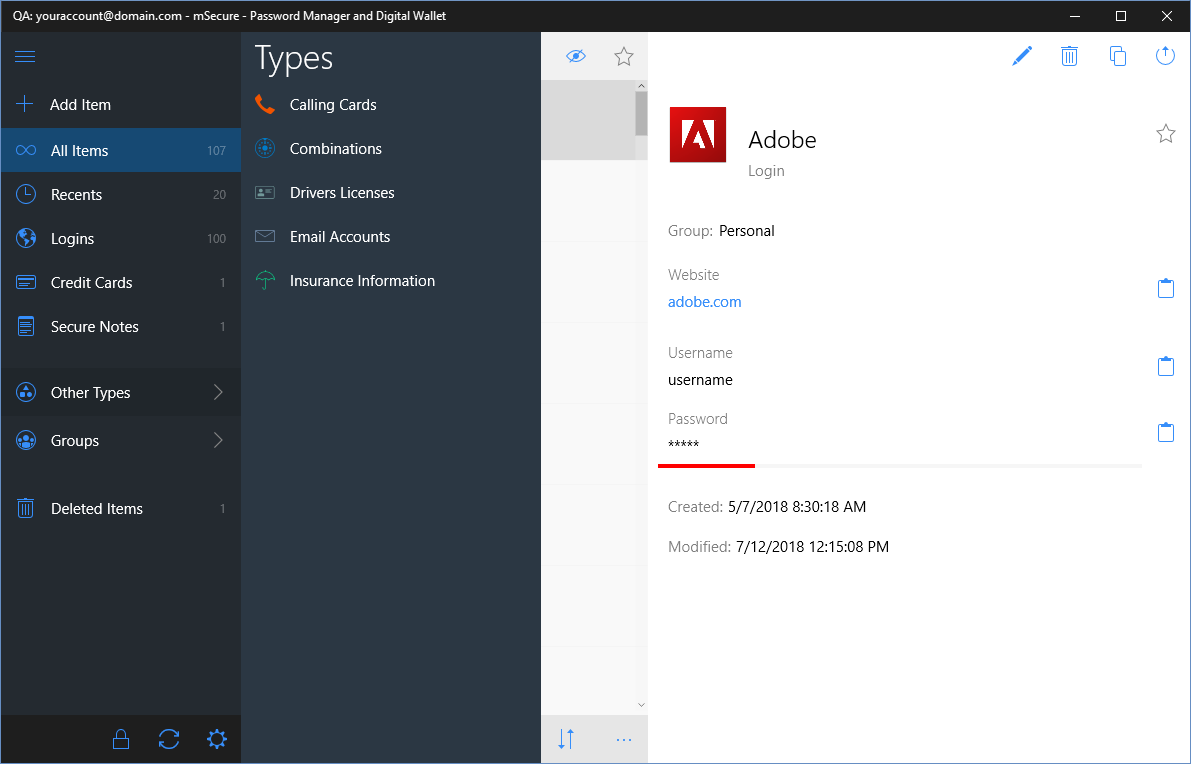This screenshot has width=1191, height=764.
Task: Open Deleted Items
Action: click(121, 509)
